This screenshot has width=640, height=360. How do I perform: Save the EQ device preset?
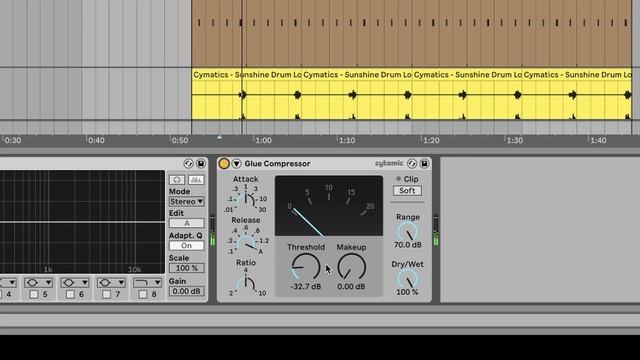coord(201,164)
